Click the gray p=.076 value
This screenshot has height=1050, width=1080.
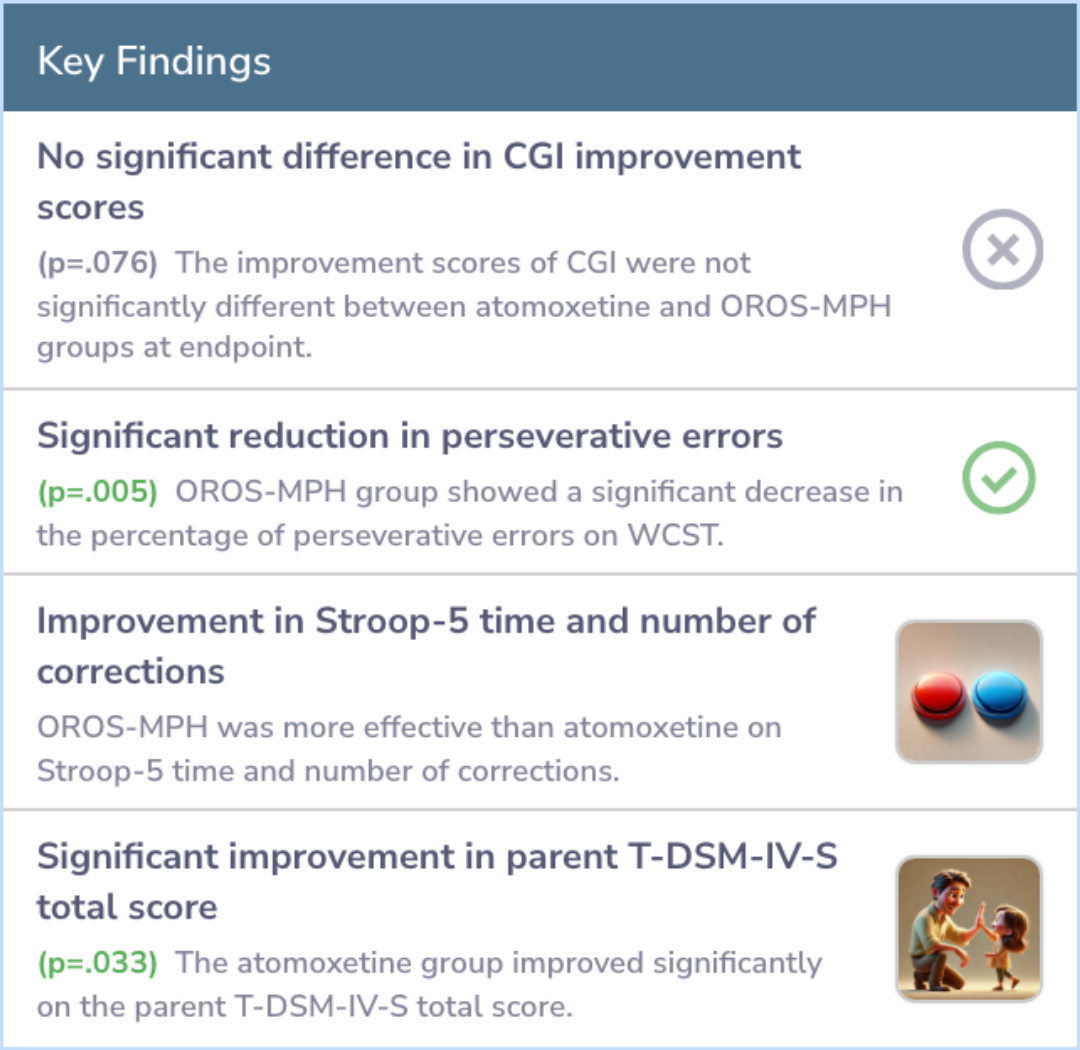(x=97, y=263)
